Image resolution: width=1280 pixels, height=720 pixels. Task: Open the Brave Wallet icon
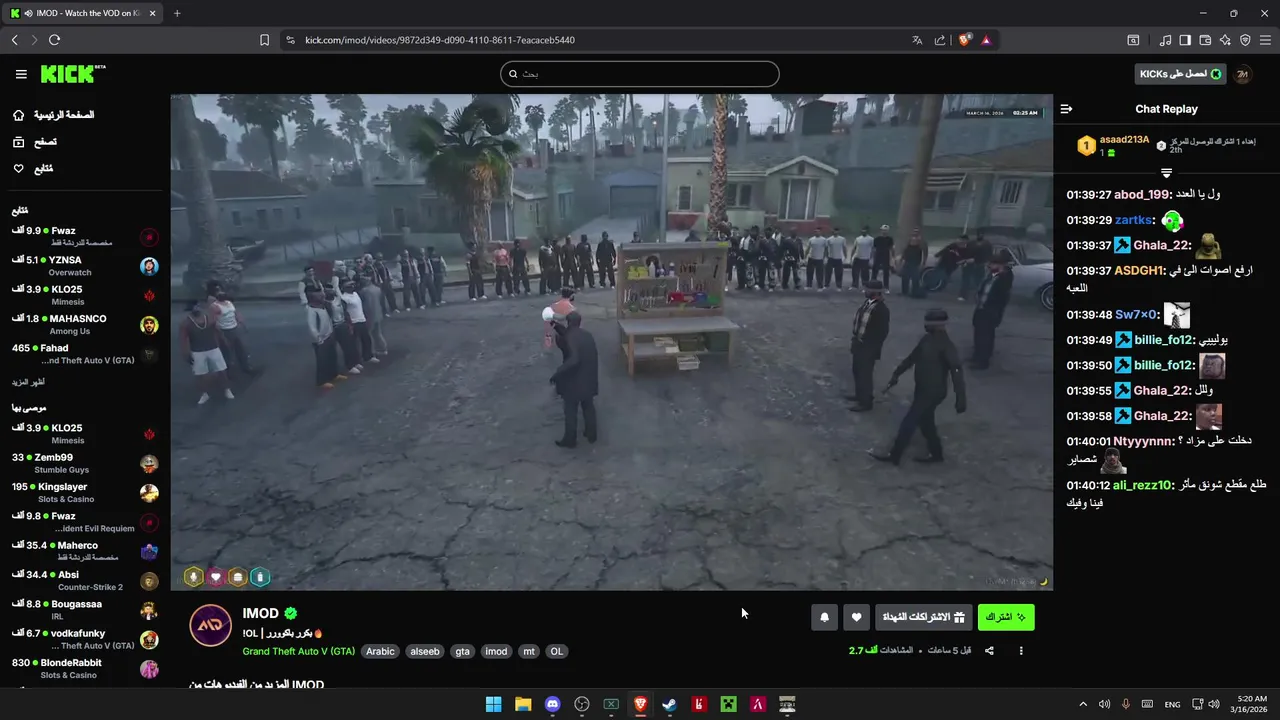click(x=1205, y=40)
